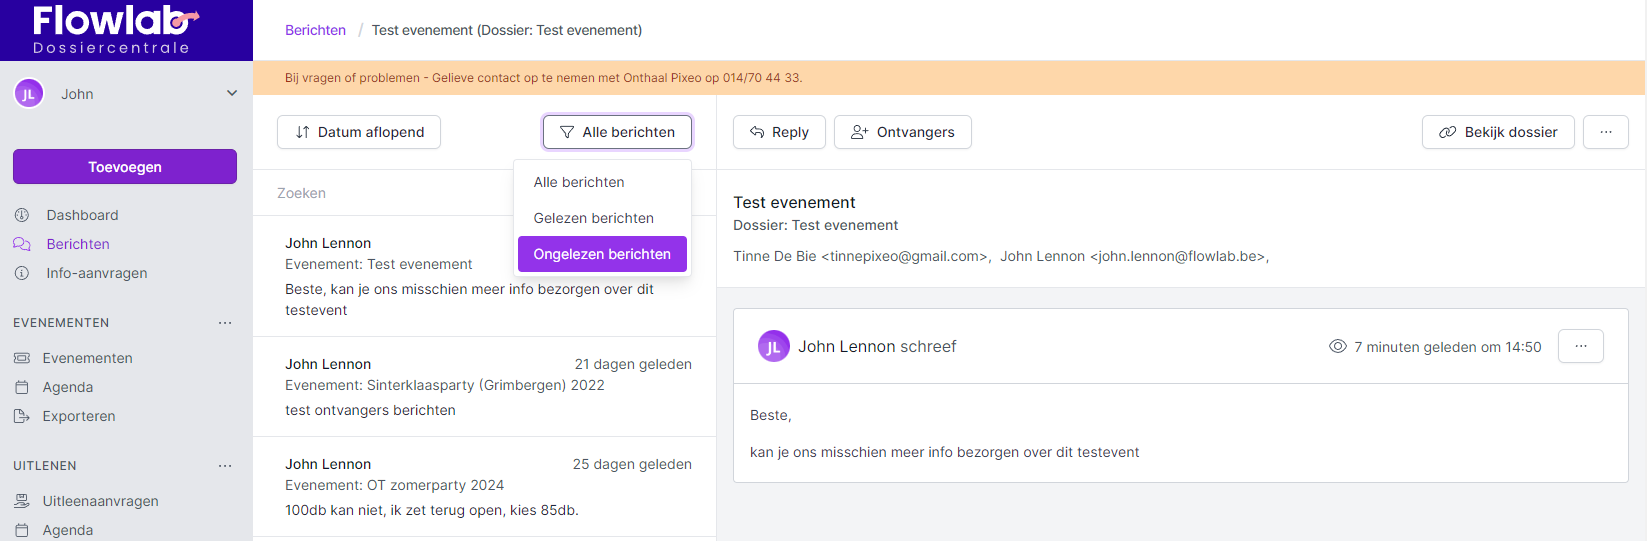Click the Reply button
The height and width of the screenshot is (541, 1647).
coord(779,132)
